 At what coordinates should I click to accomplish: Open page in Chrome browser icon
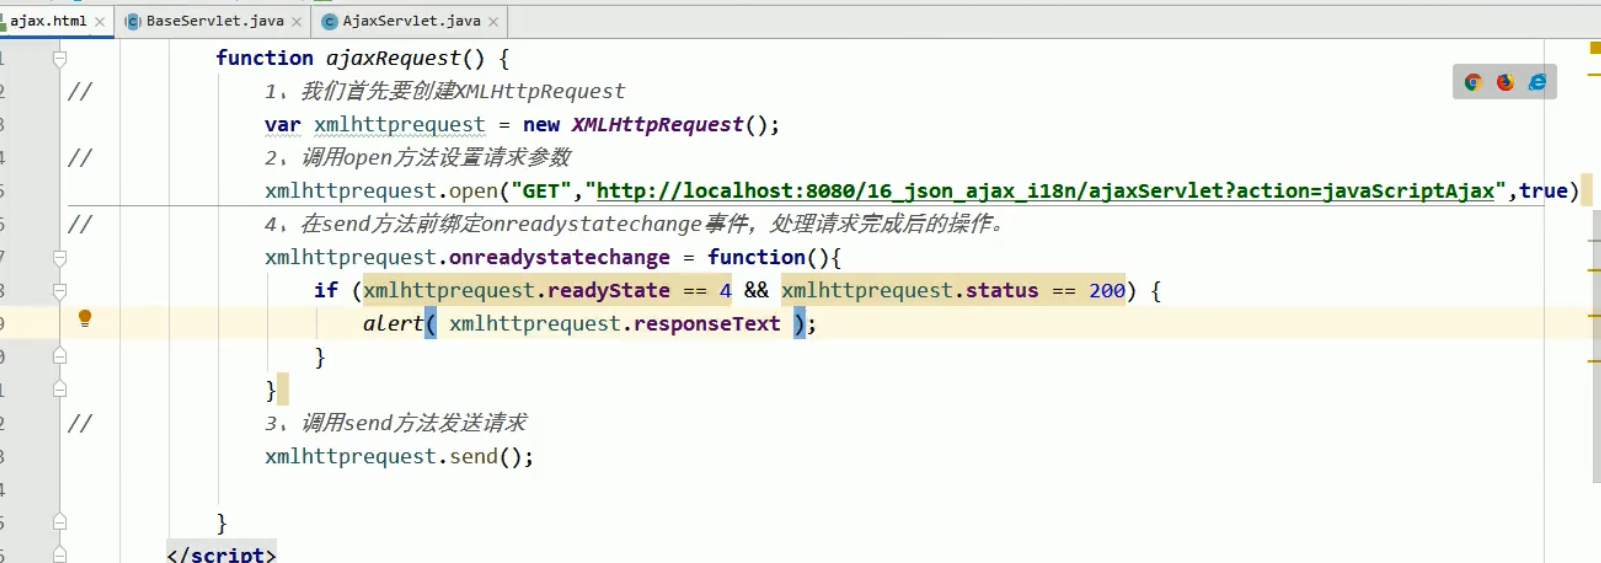1473,82
